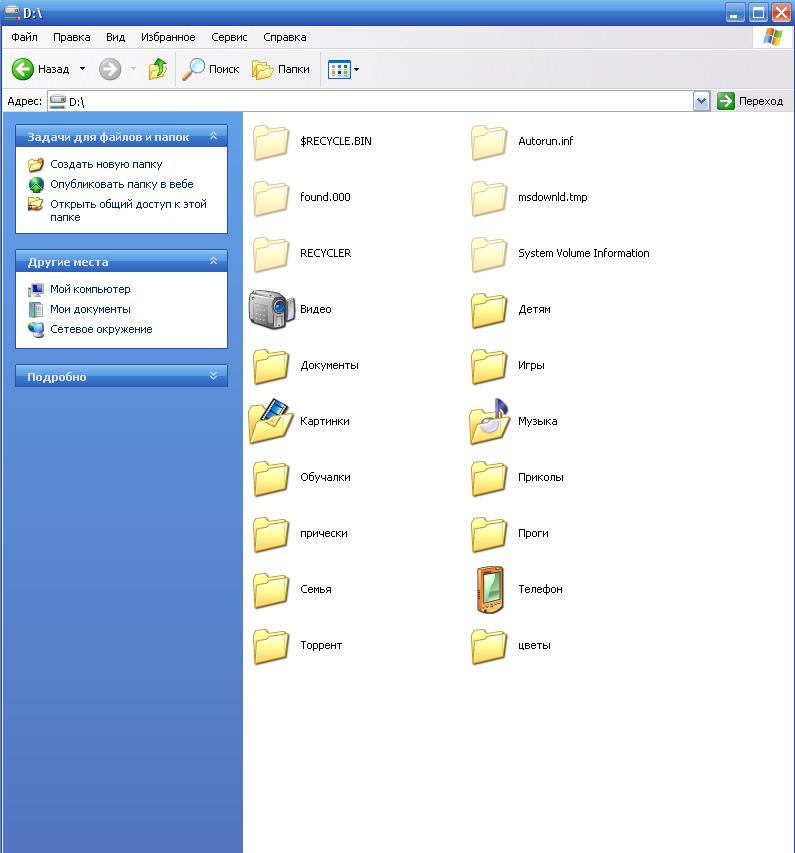Select the прически folder icon
Image resolution: width=795 pixels, height=853 pixels.
coord(270,535)
